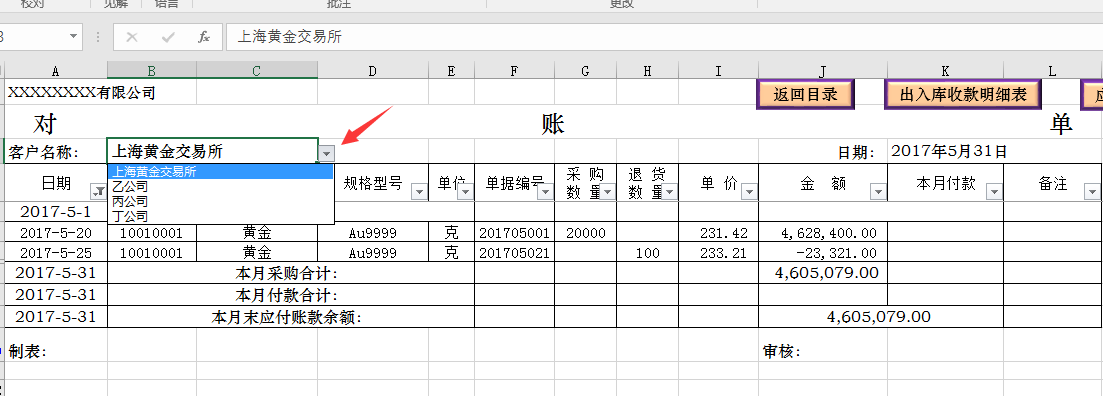Open the 退货数量 column filter dropdown

pos(669,191)
